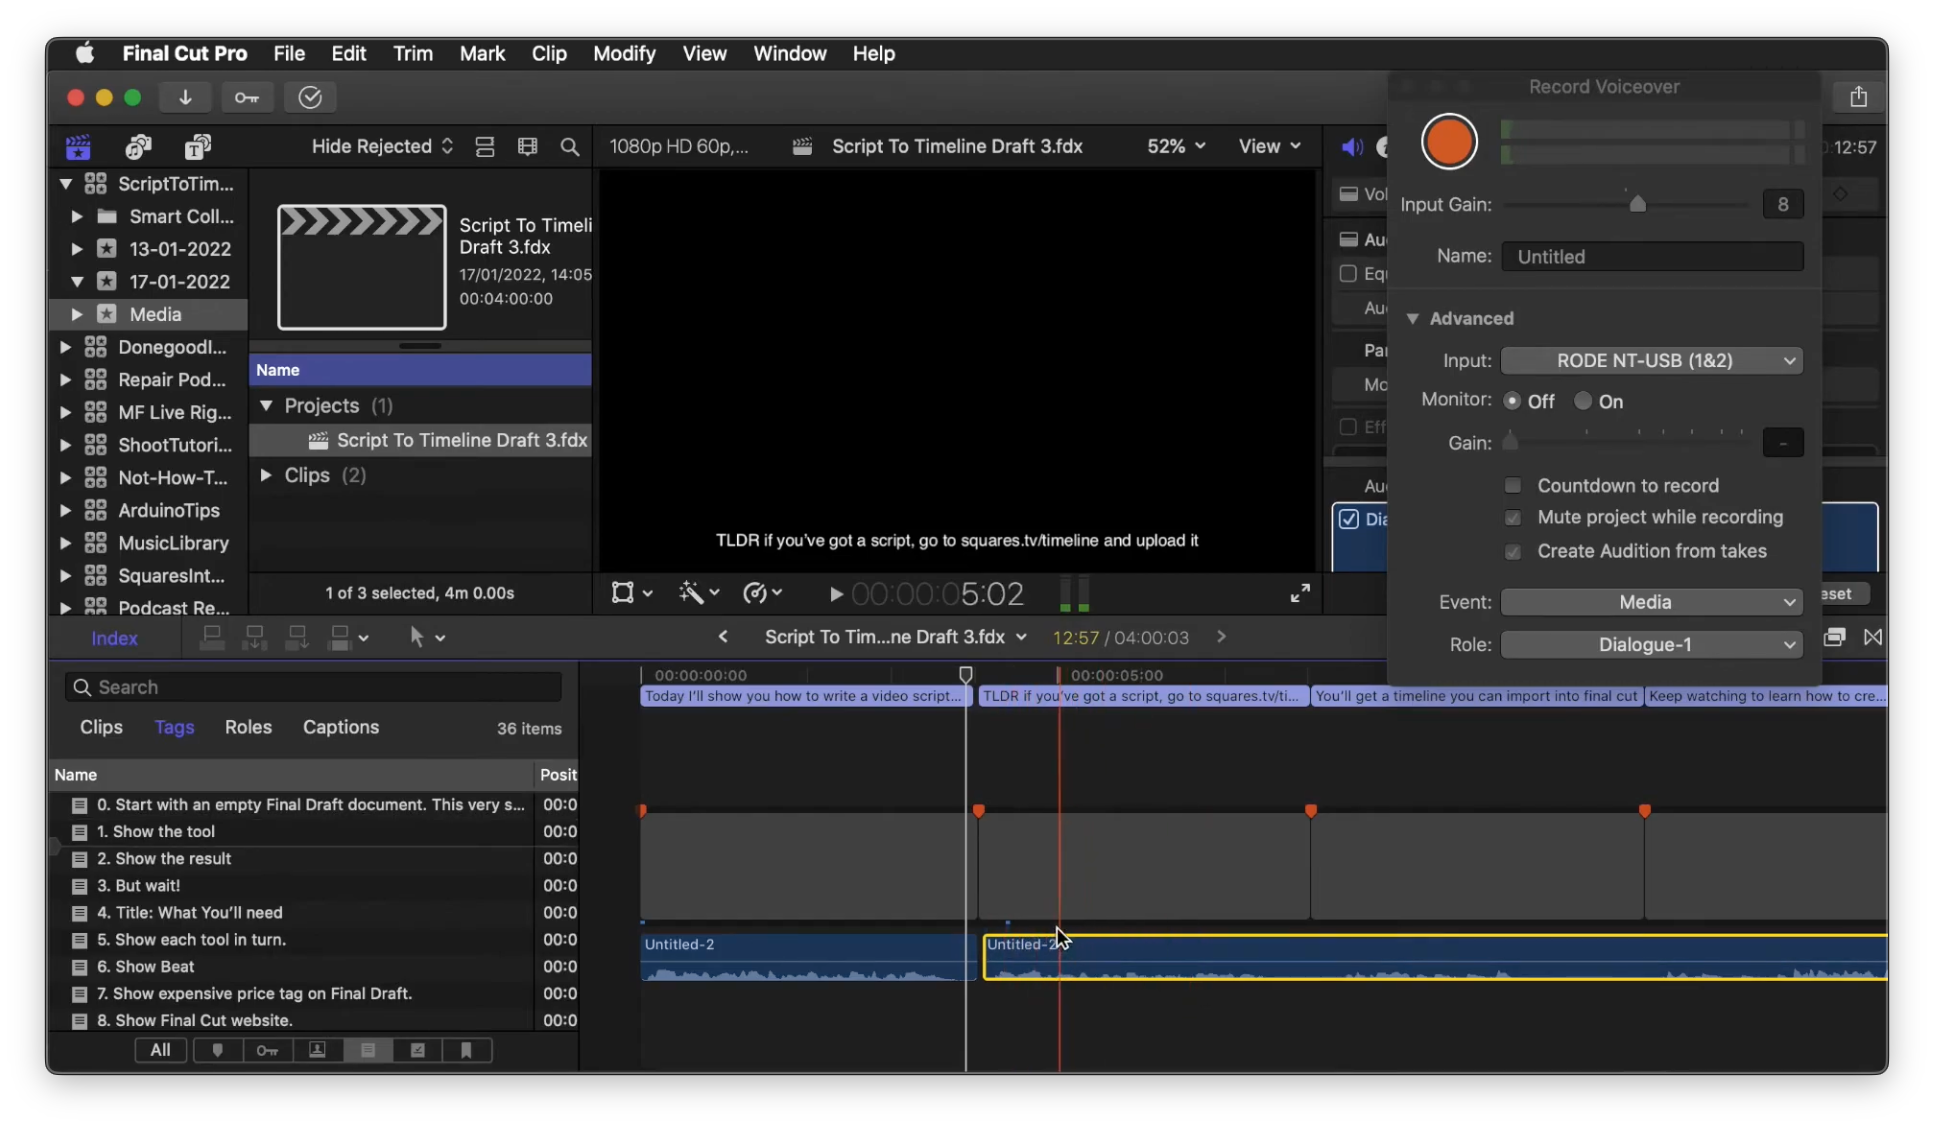1934x1128 pixels.
Task: Collapse the 17-01-2022 event
Action: coord(76,281)
